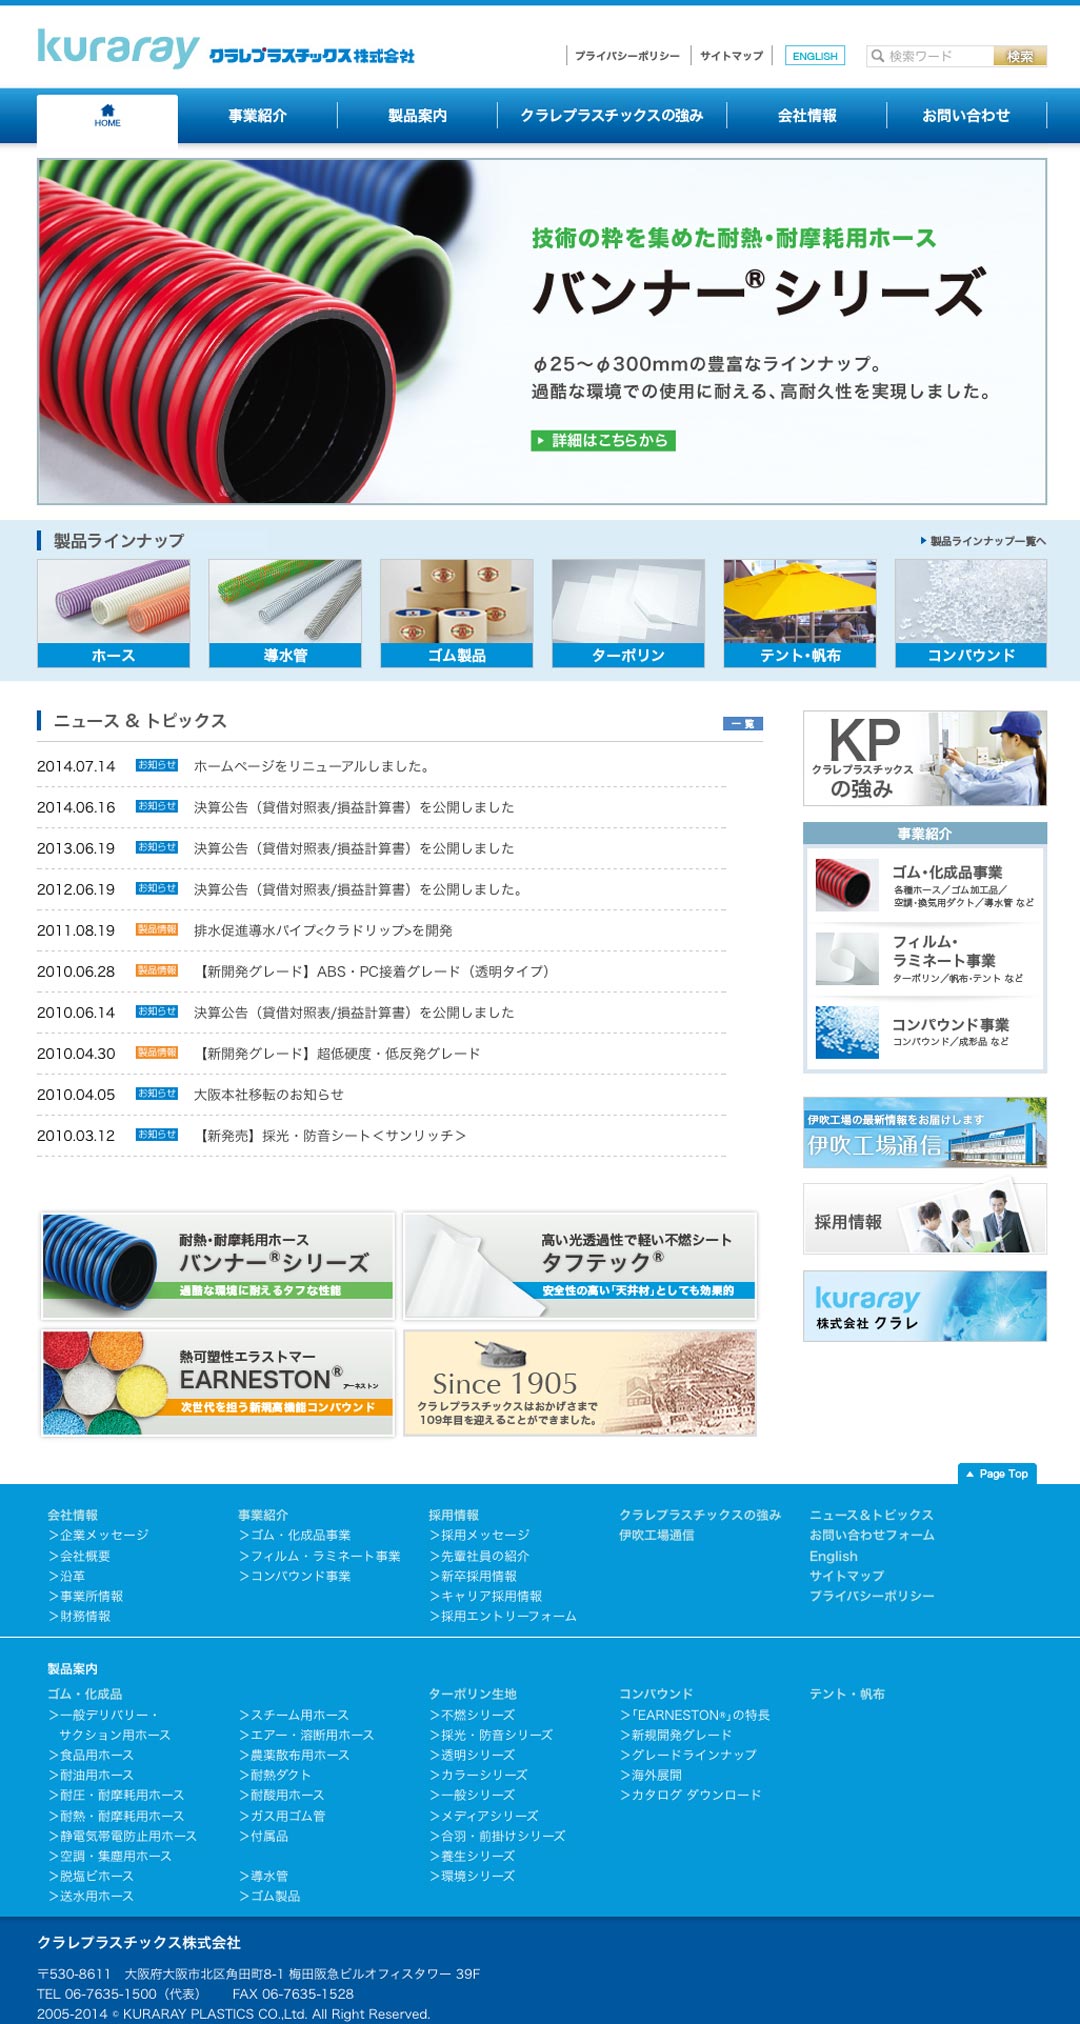Click the HOME house icon tab
1080x2024 pixels.
tap(108, 116)
